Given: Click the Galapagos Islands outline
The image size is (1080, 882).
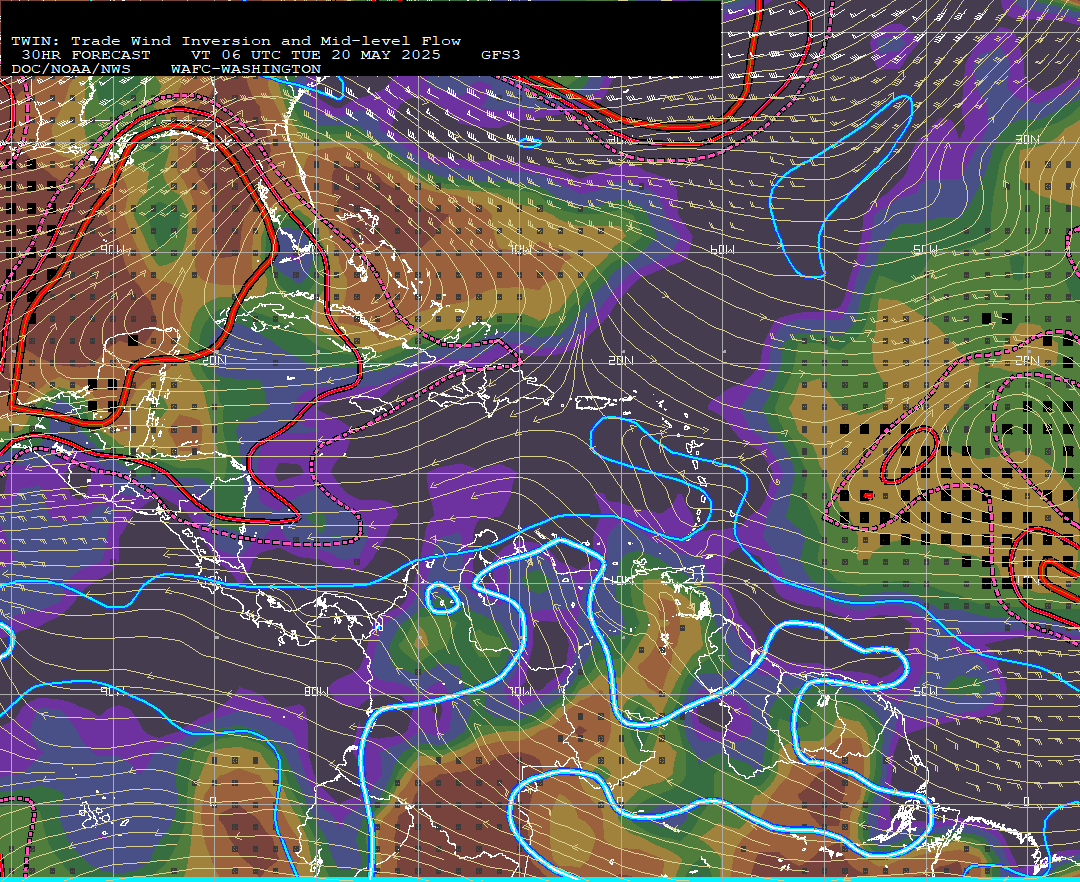Looking at the screenshot, I should pyautogui.click(x=103, y=816).
